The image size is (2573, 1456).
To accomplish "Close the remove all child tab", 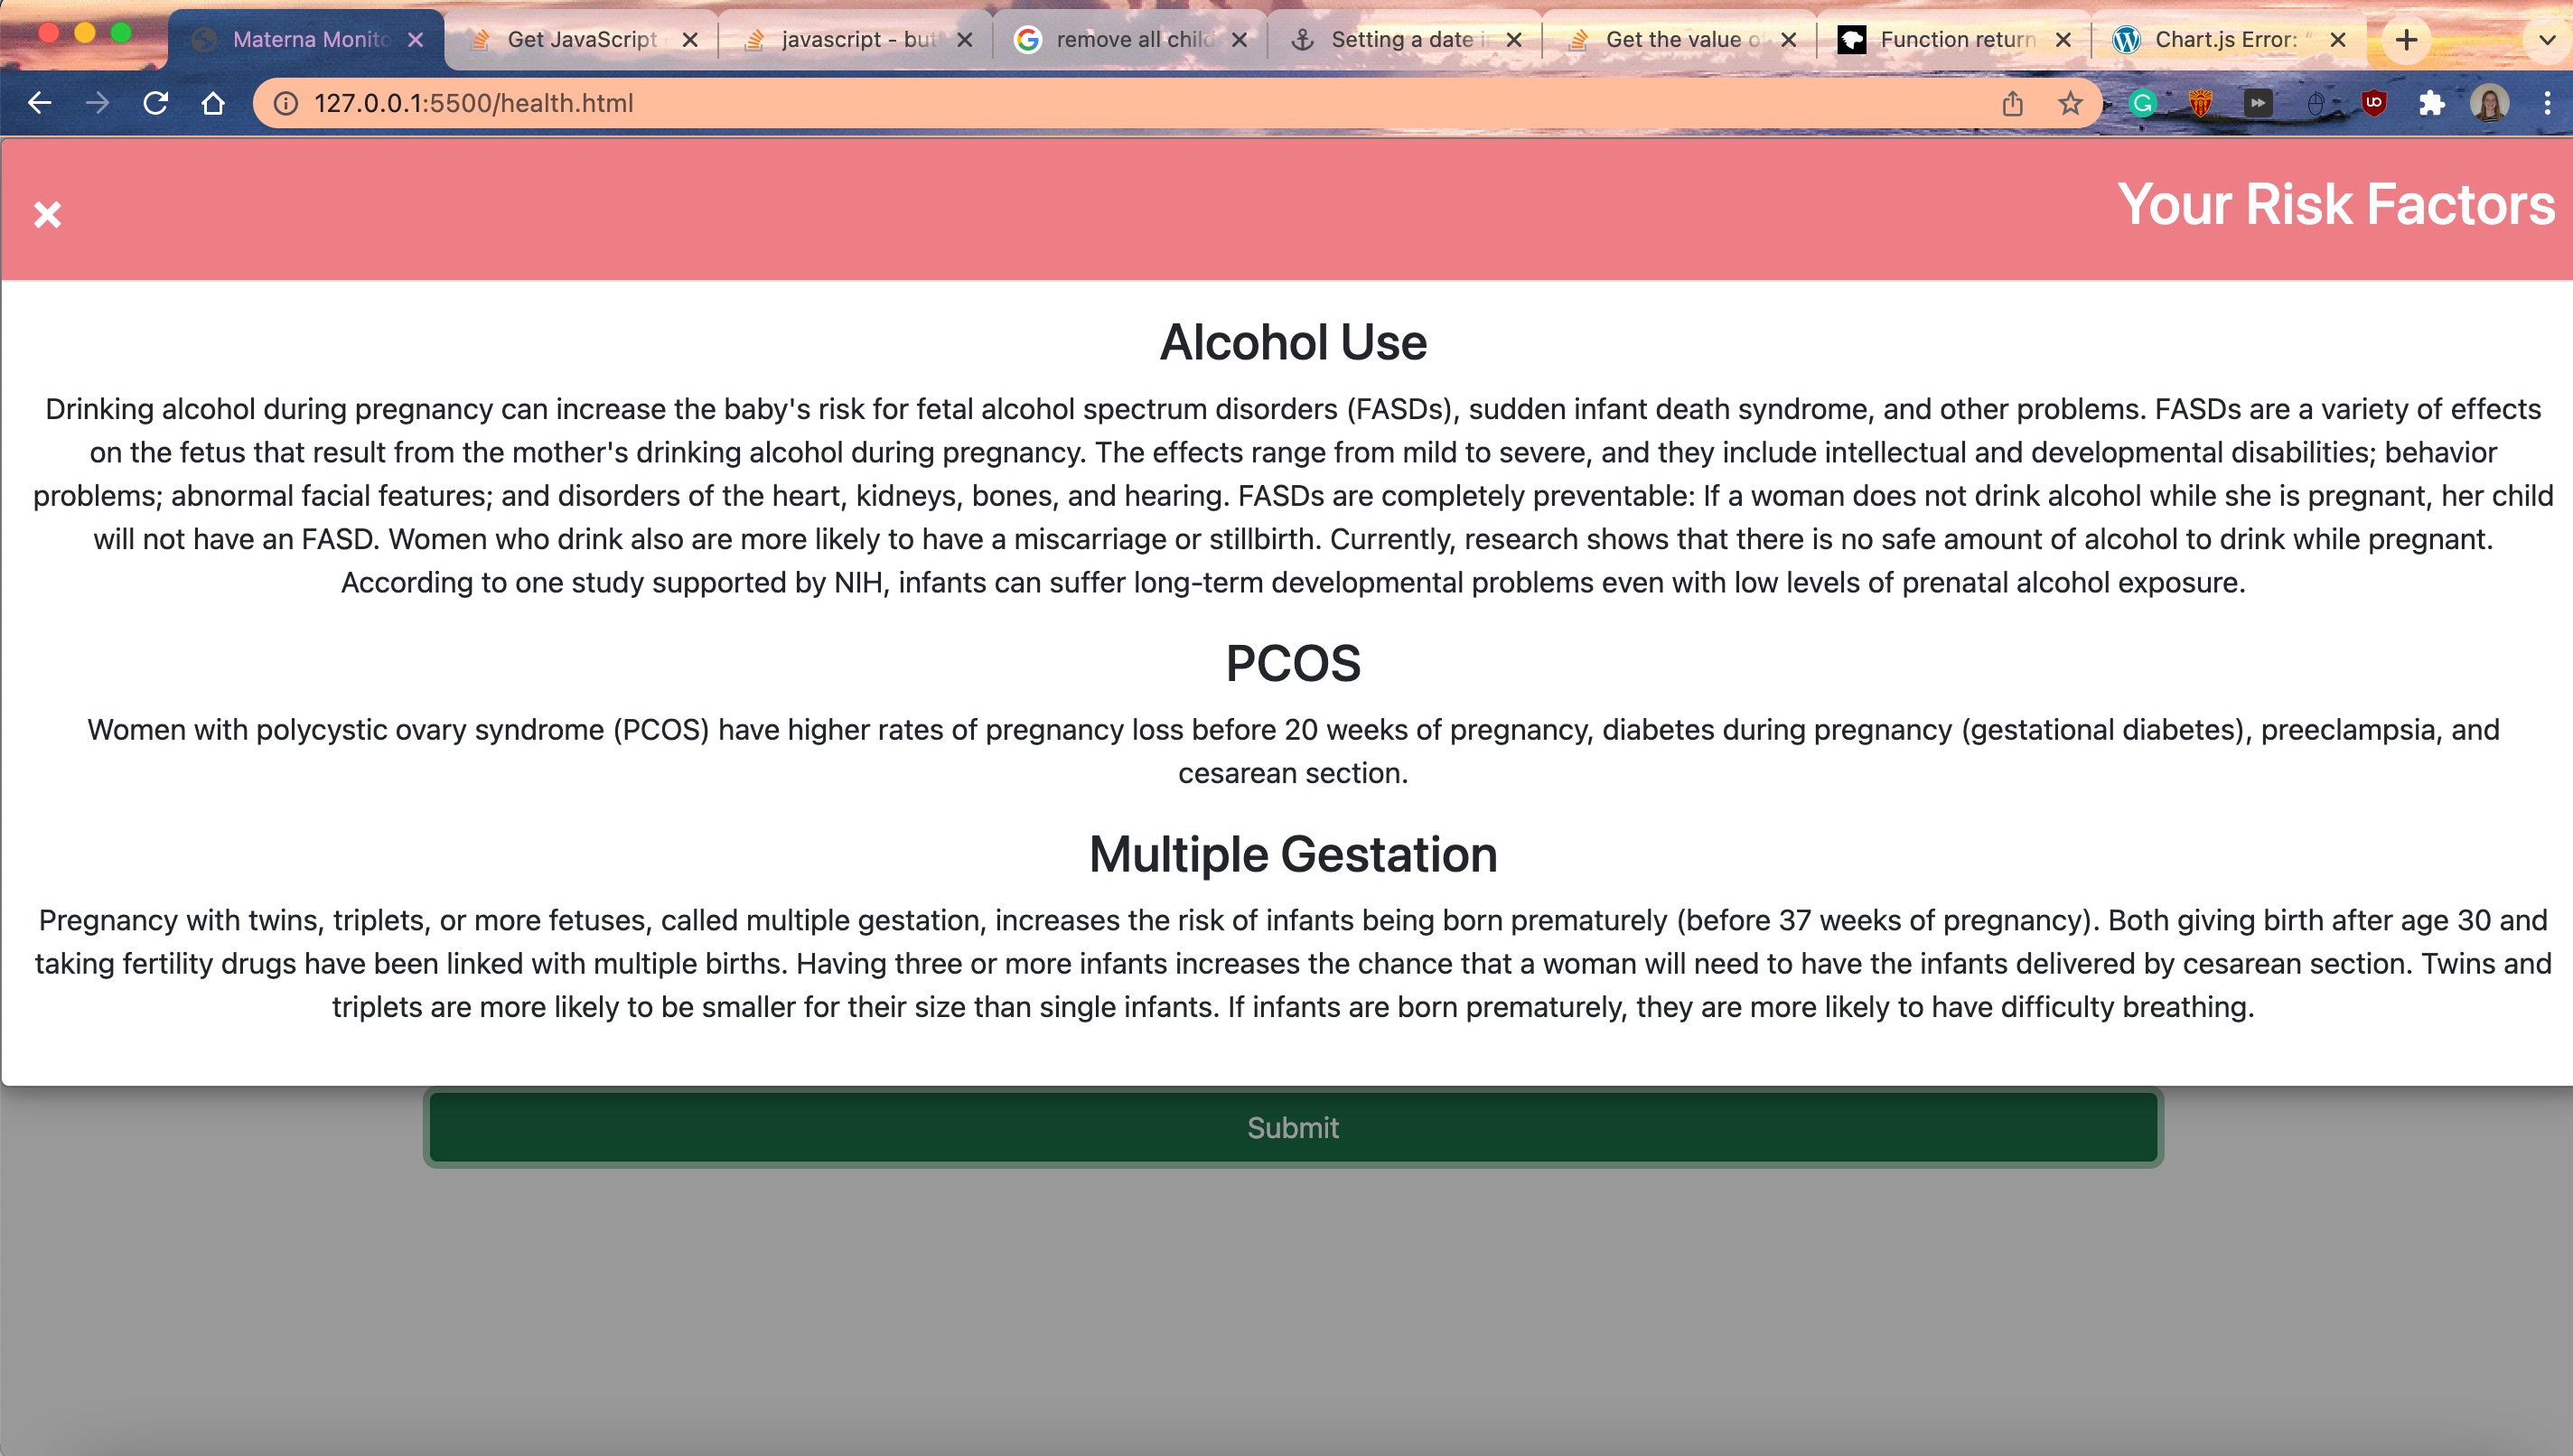I will (x=1239, y=40).
